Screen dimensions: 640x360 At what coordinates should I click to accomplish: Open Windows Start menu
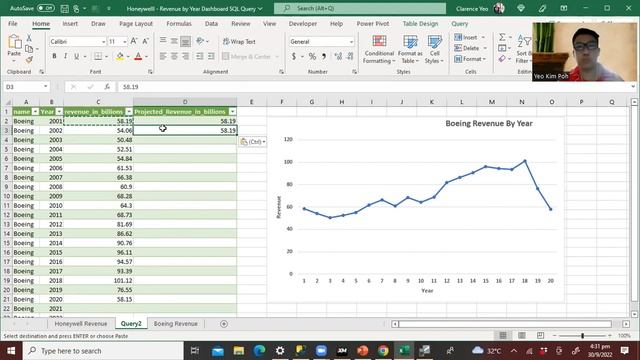click(11, 351)
